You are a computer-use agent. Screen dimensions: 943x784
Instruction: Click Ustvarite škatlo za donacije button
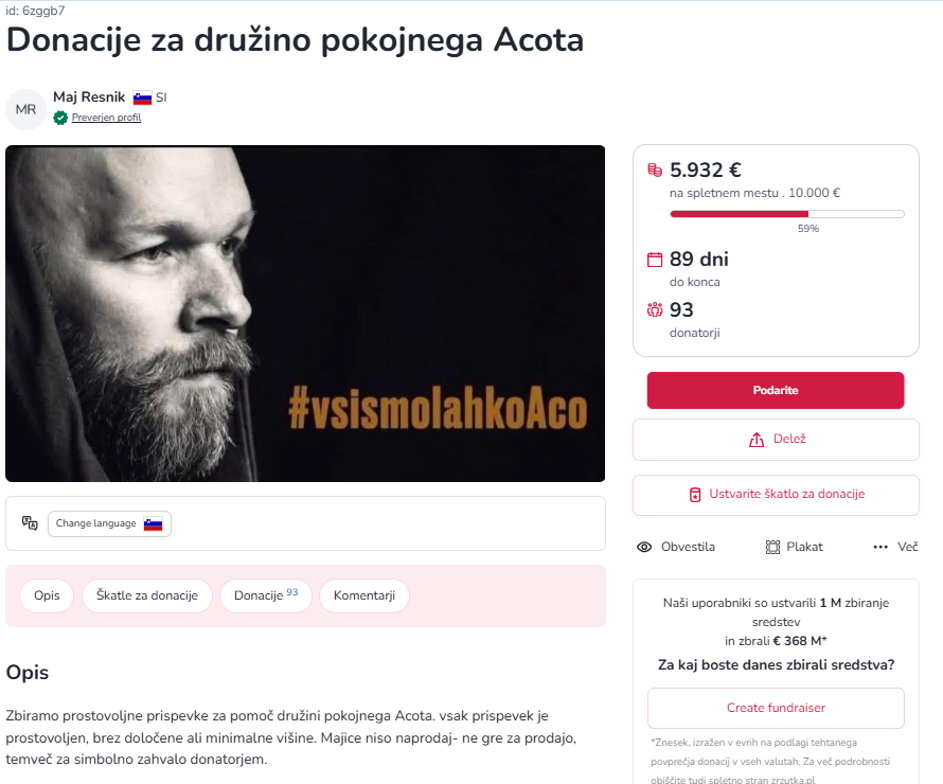[776, 494]
